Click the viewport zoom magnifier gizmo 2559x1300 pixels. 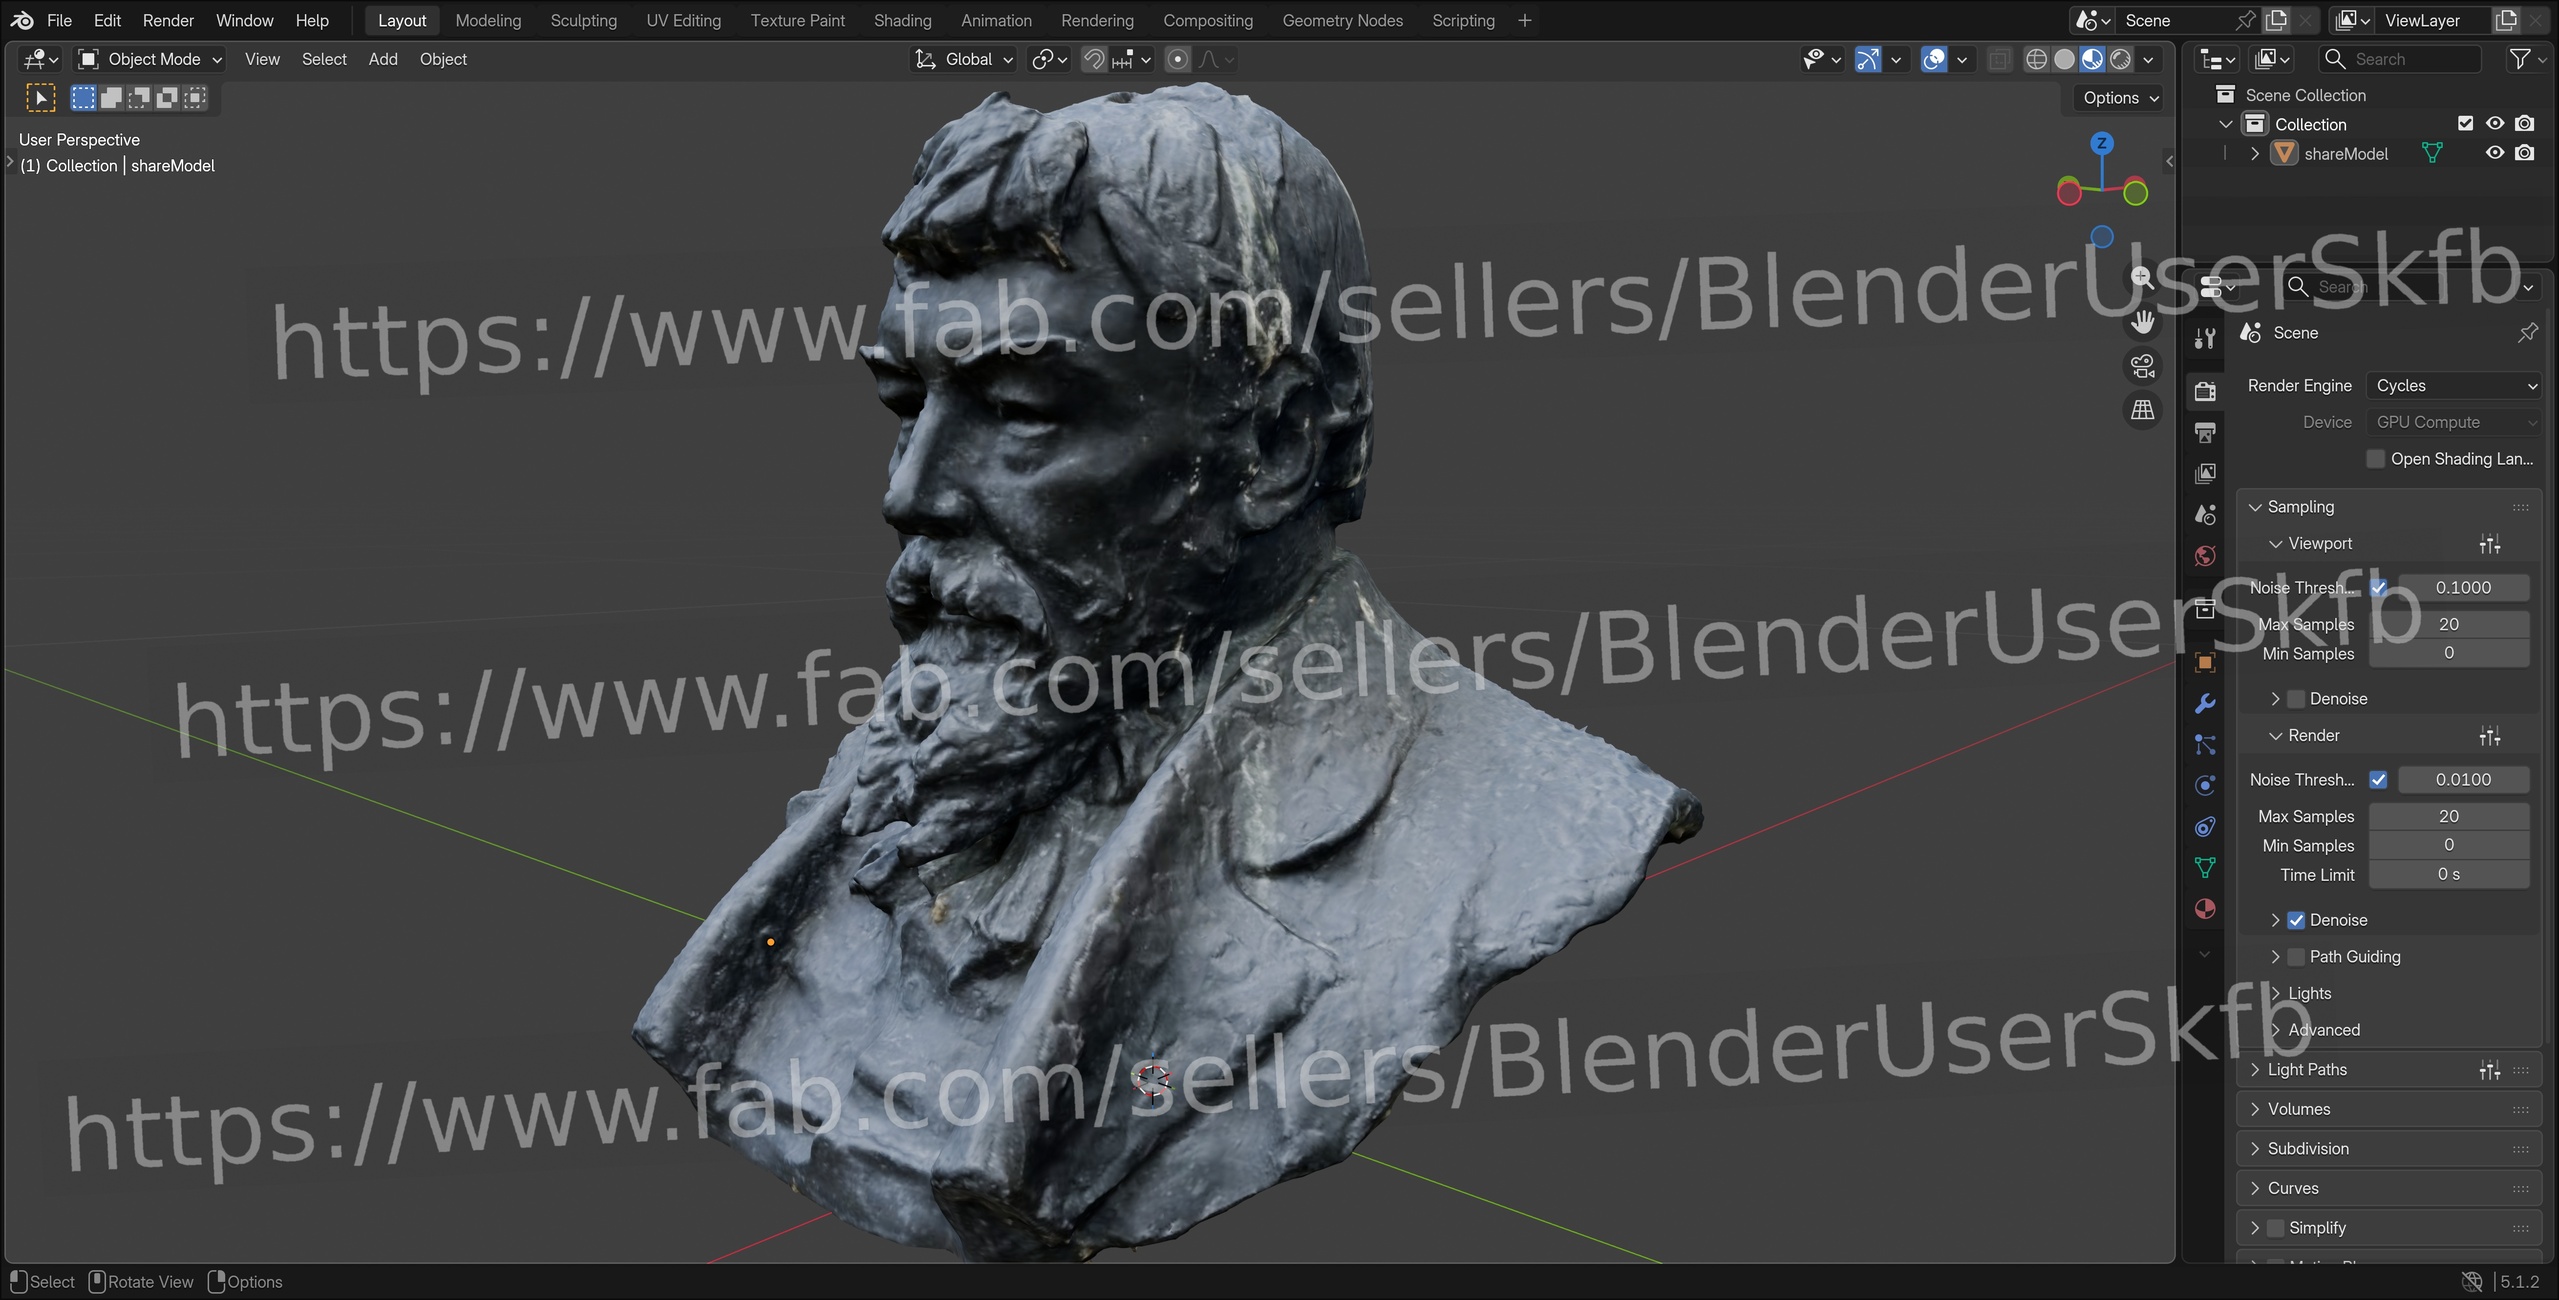[2142, 278]
